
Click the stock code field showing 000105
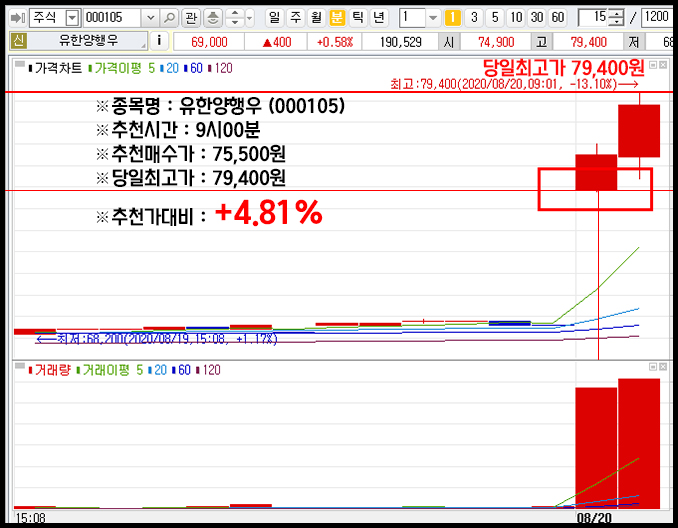coord(112,18)
